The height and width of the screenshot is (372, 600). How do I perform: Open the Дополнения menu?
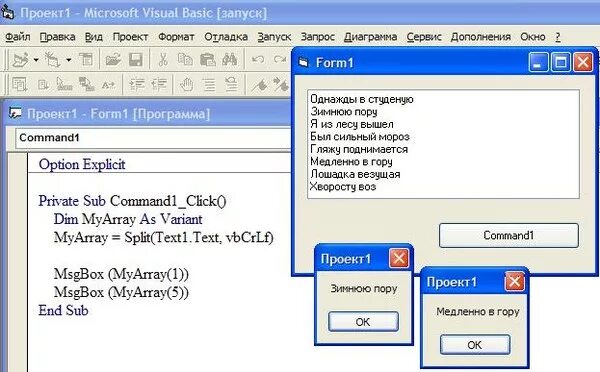[481, 37]
